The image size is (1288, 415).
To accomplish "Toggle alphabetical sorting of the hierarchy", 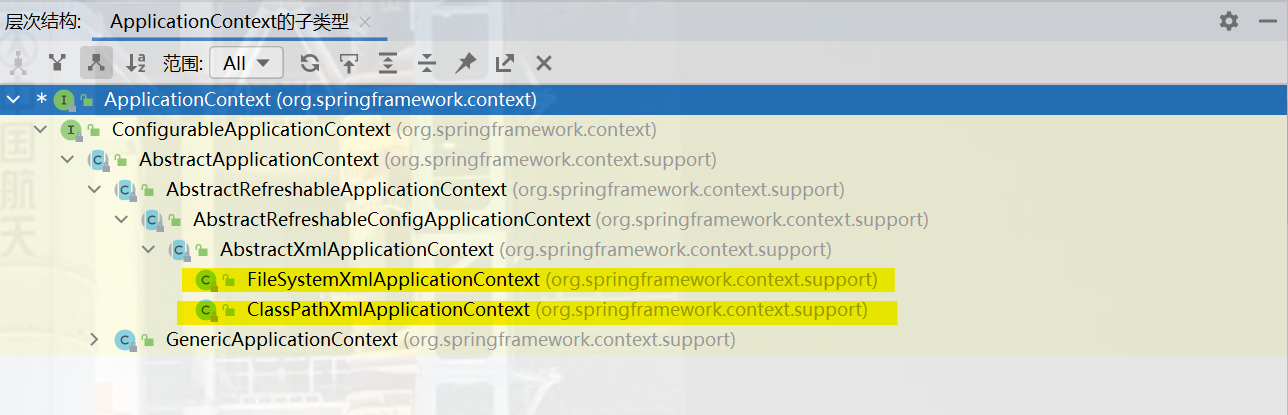I will 136,63.
